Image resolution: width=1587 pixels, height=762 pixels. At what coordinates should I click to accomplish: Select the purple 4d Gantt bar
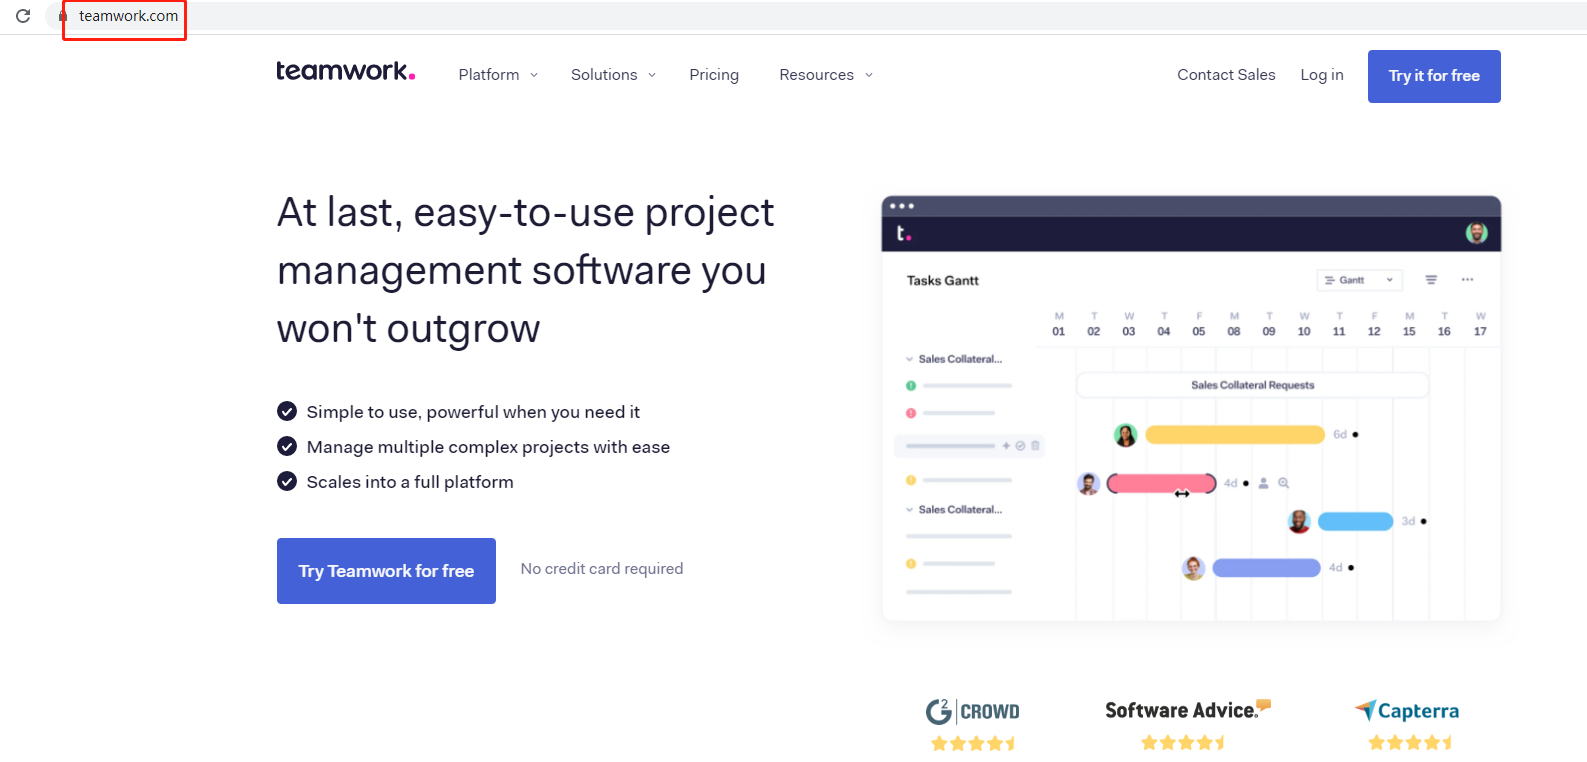click(1266, 568)
